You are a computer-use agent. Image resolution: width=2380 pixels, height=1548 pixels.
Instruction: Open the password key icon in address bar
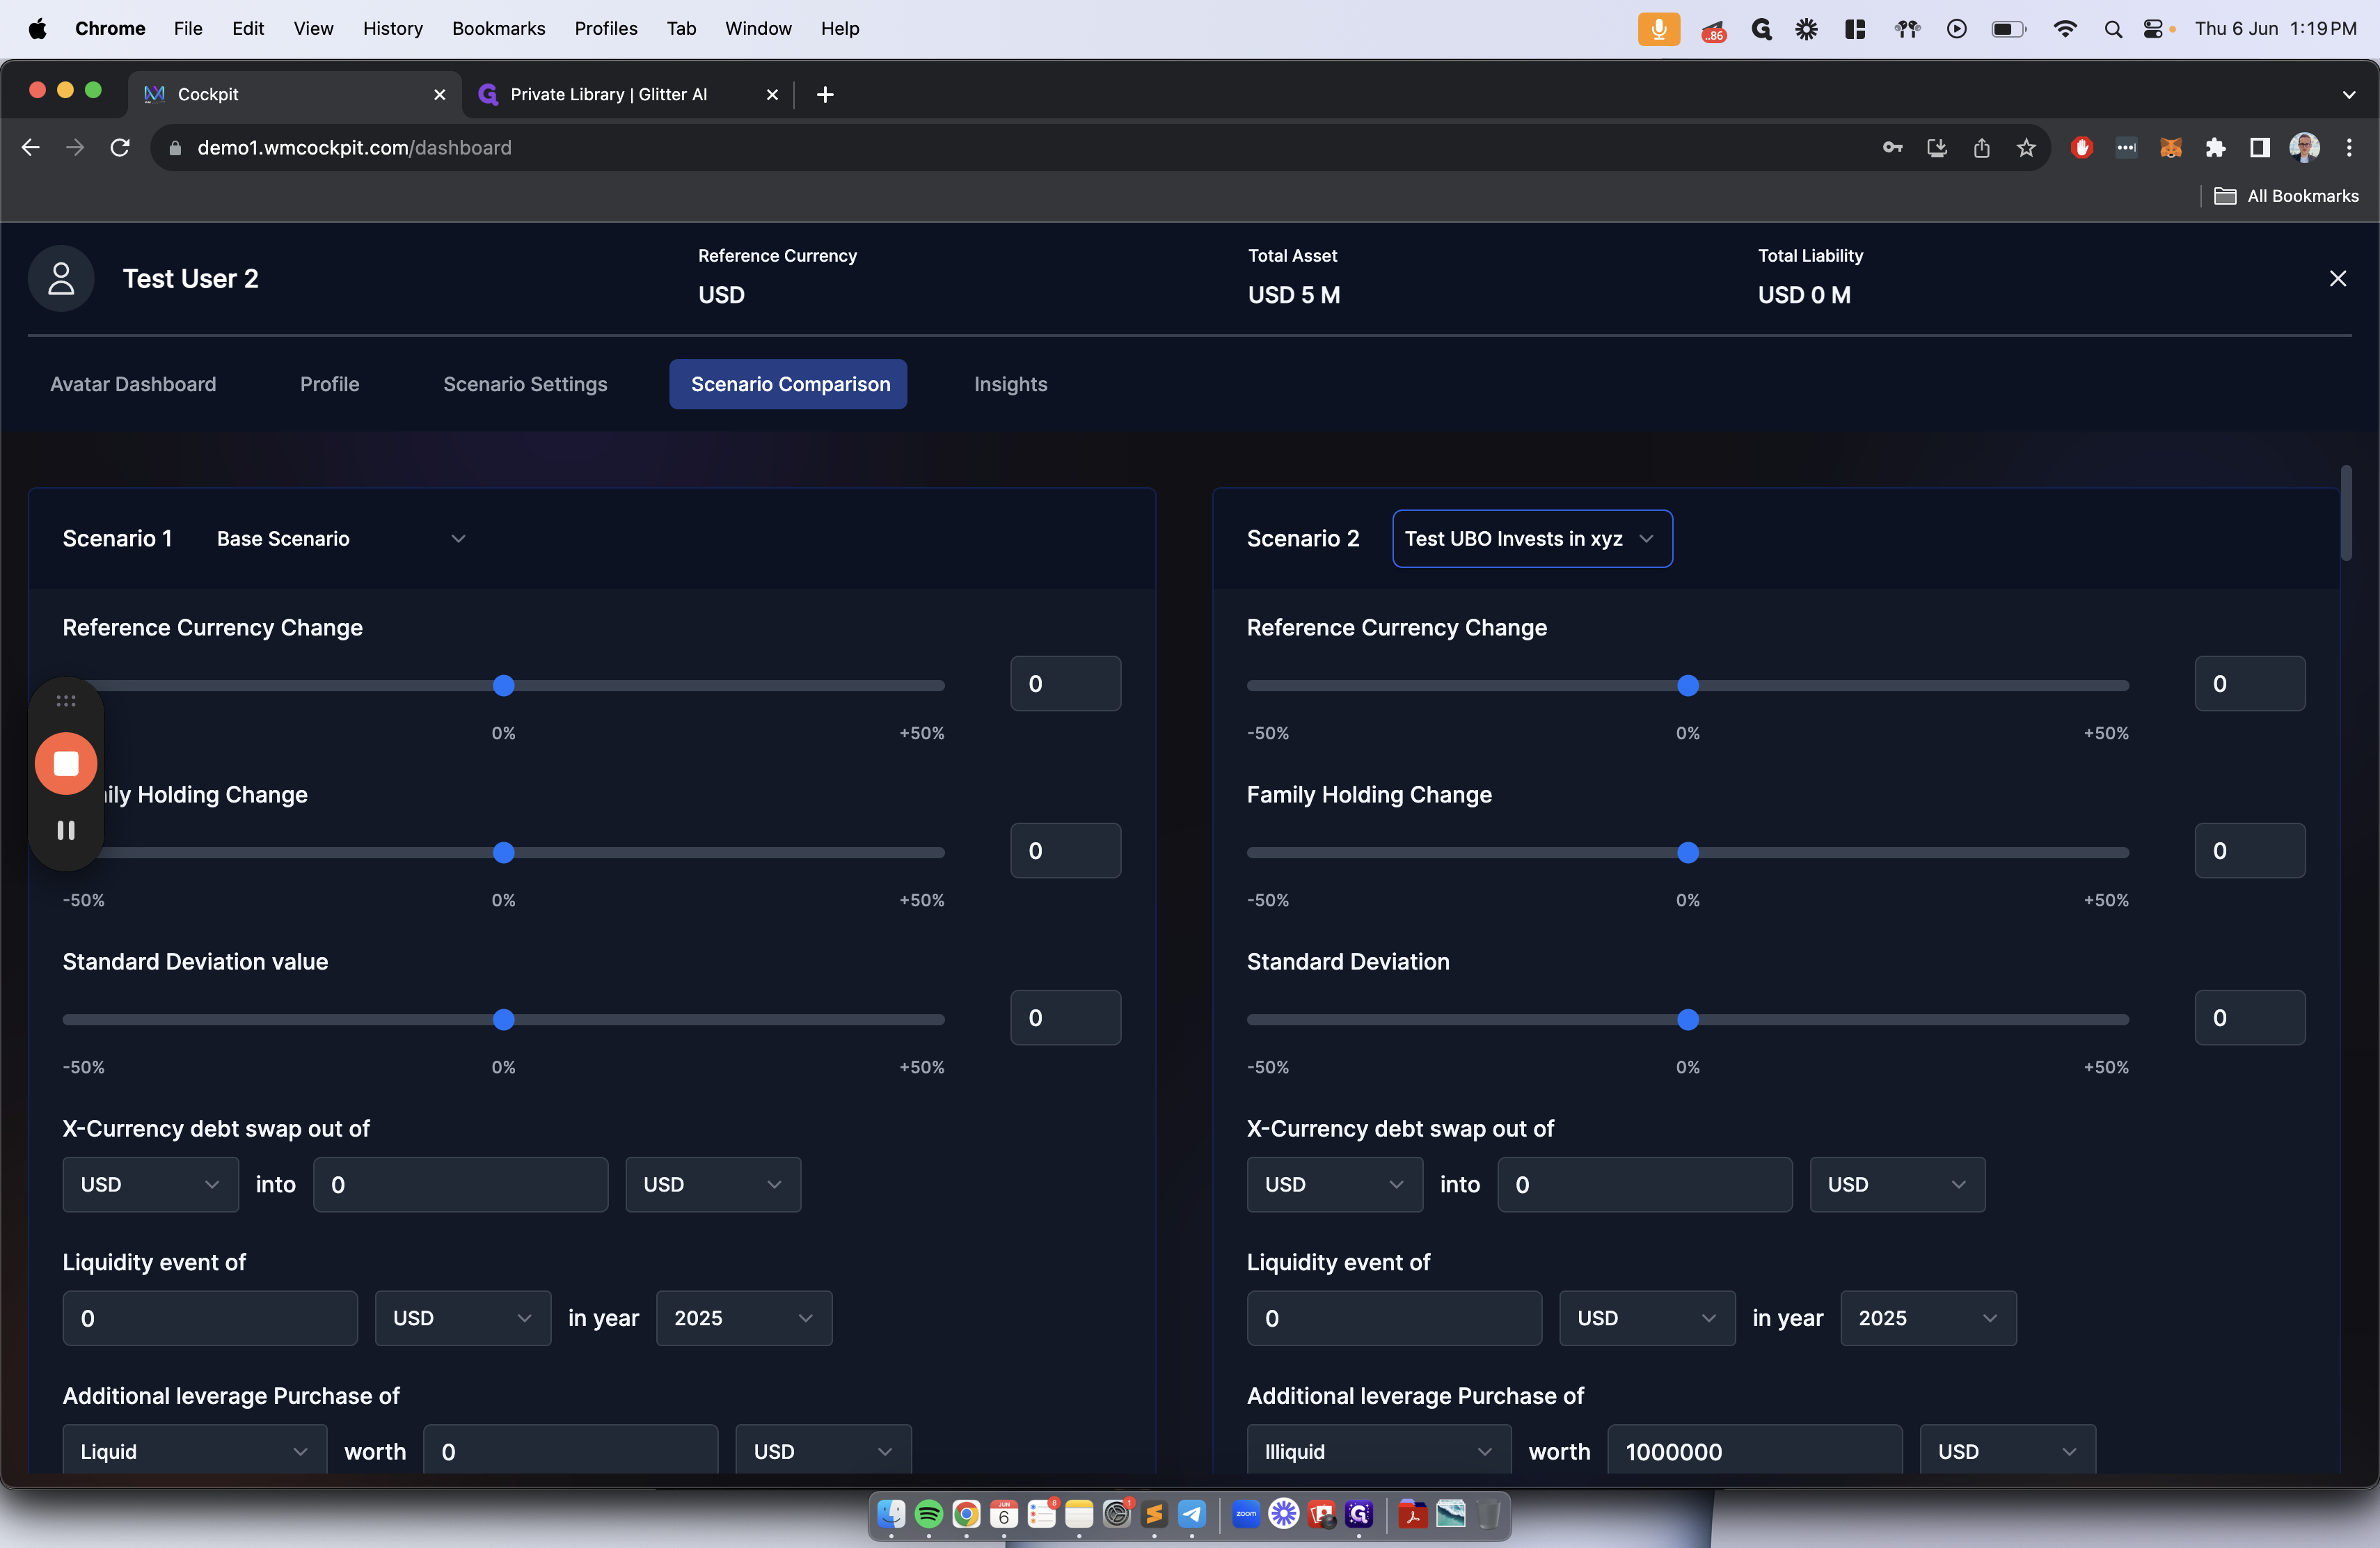coord(1892,147)
